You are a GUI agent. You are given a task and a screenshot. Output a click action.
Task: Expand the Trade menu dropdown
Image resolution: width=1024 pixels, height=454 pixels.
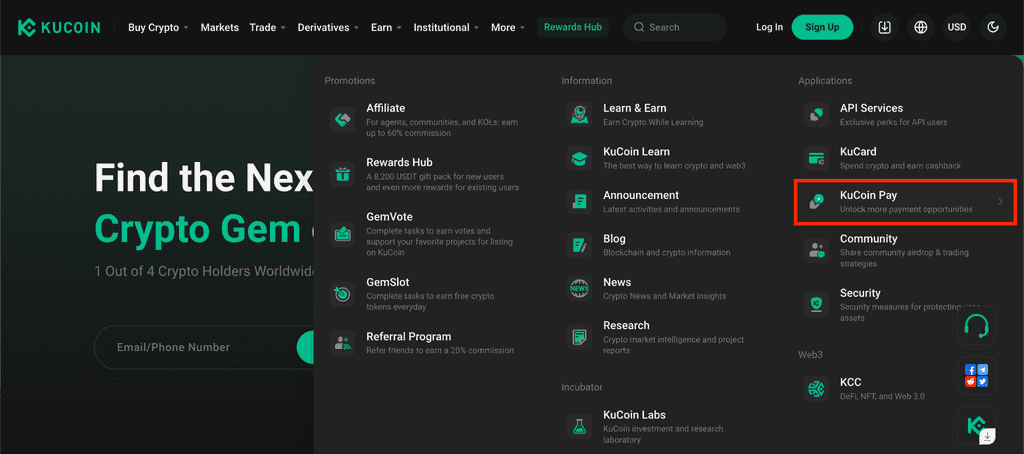pos(268,27)
